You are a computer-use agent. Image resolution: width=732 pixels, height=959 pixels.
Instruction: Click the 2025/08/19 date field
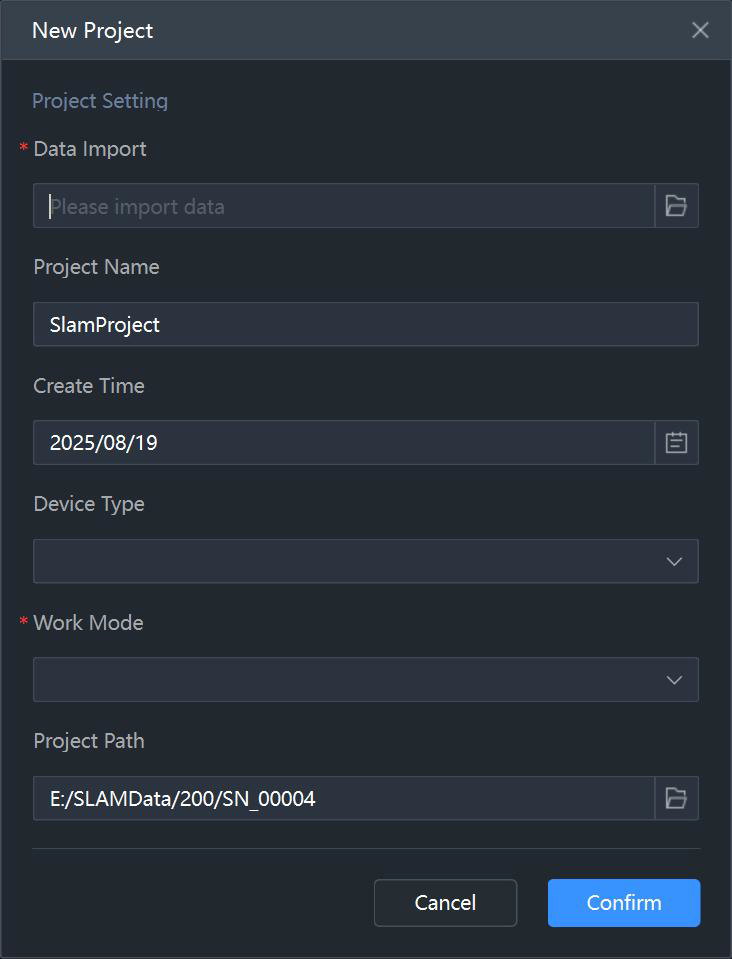pyautogui.click(x=344, y=443)
